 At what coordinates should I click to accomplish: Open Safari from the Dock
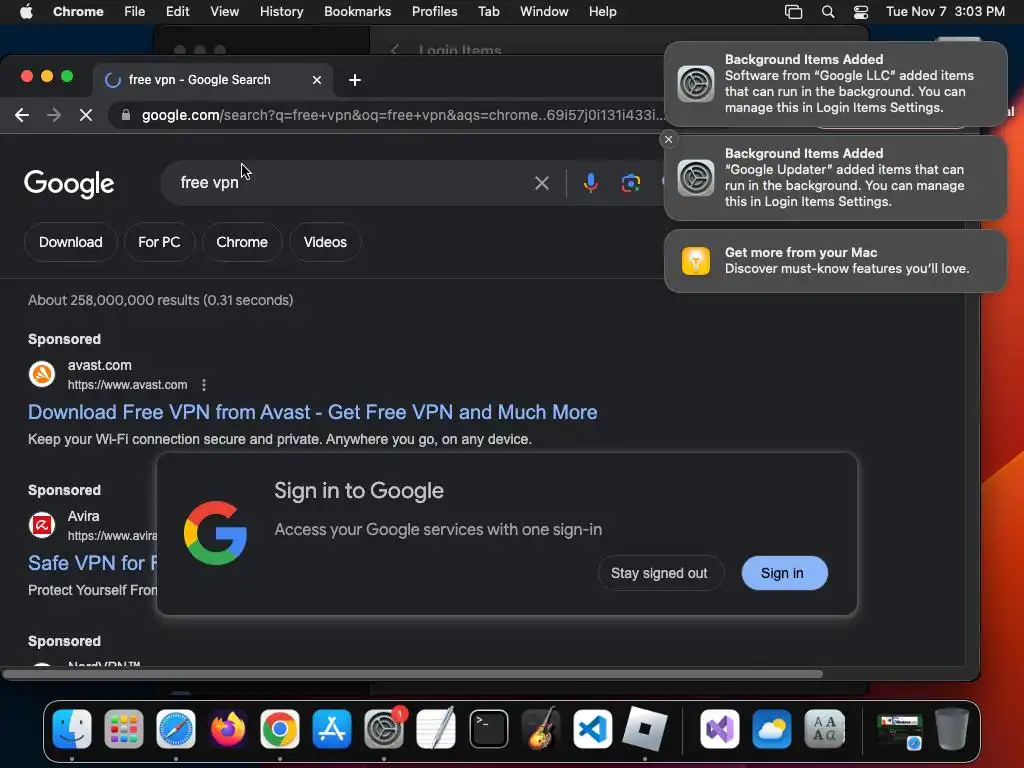coord(176,729)
